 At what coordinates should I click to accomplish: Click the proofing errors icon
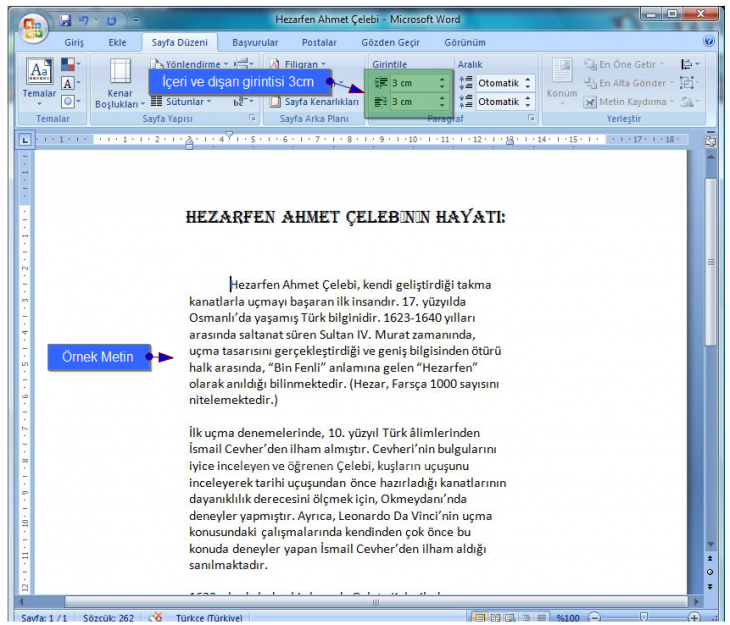(x=155, y=618)
